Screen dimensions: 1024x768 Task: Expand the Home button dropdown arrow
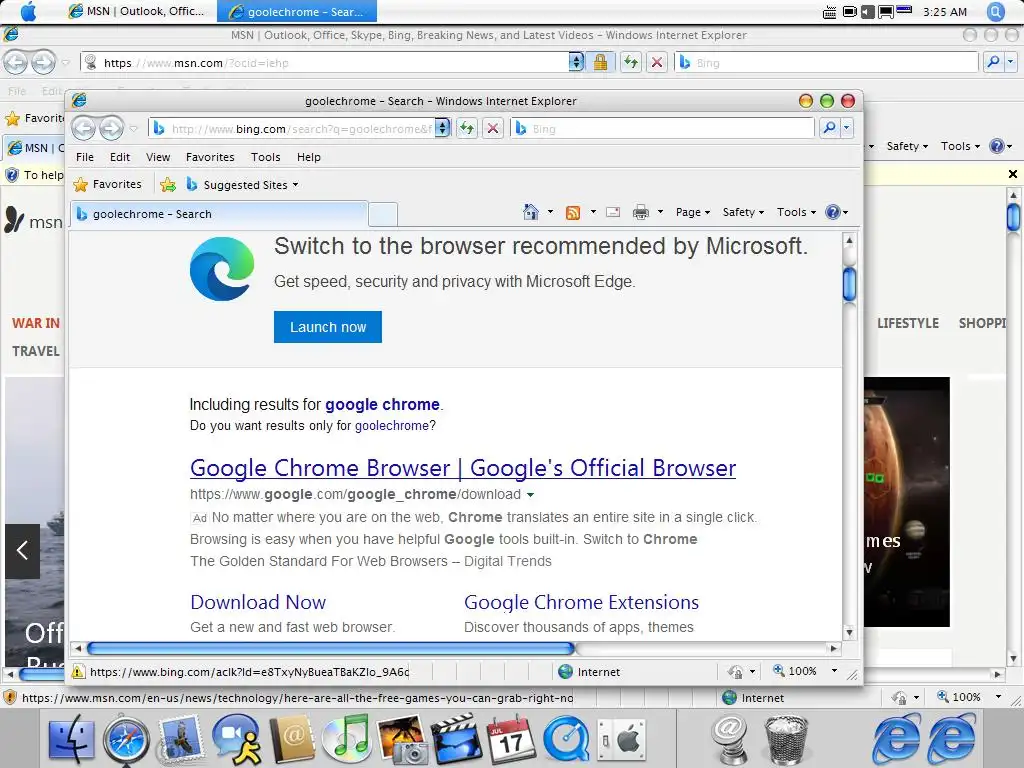click(550, 212)
